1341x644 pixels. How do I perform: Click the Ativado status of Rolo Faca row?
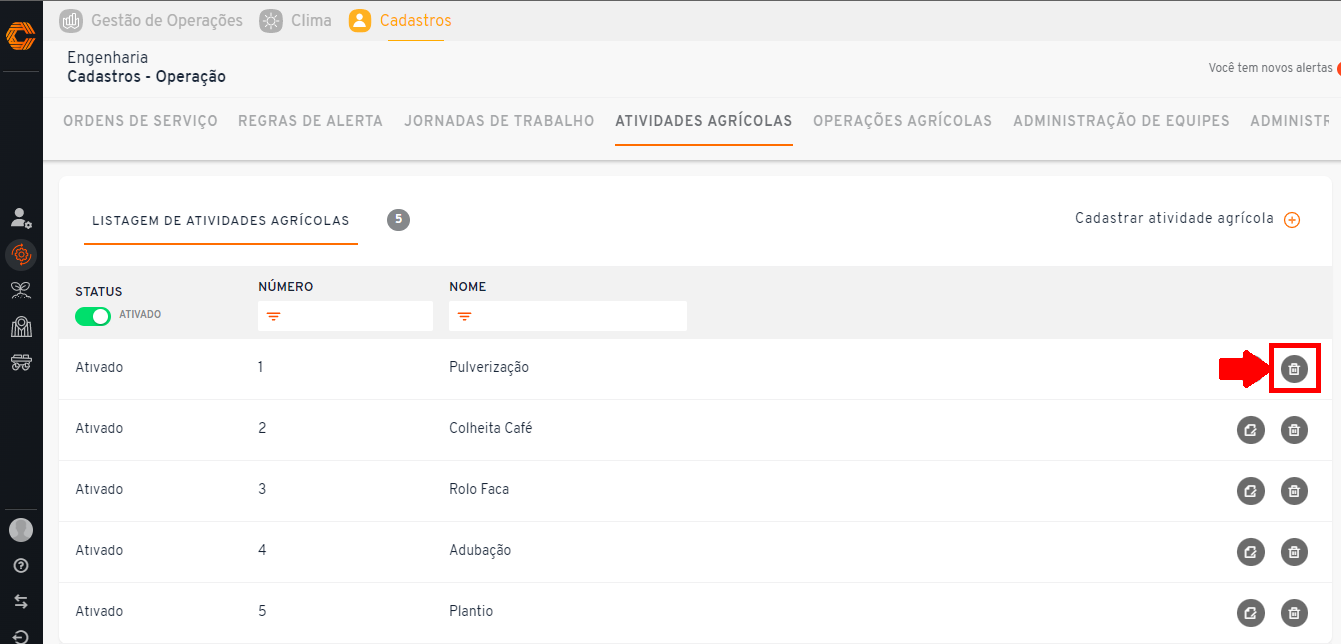(x=99, y=489)
